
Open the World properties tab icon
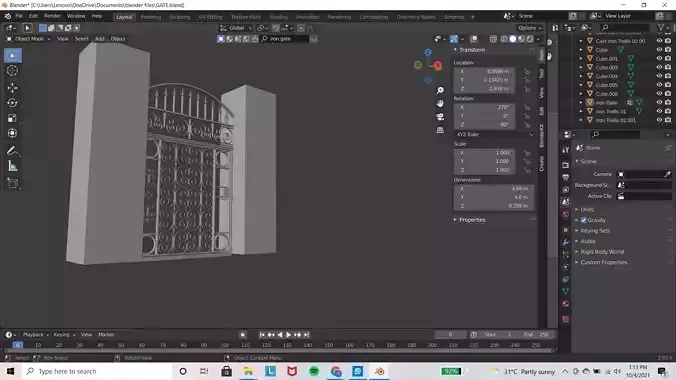coord(566,214)
